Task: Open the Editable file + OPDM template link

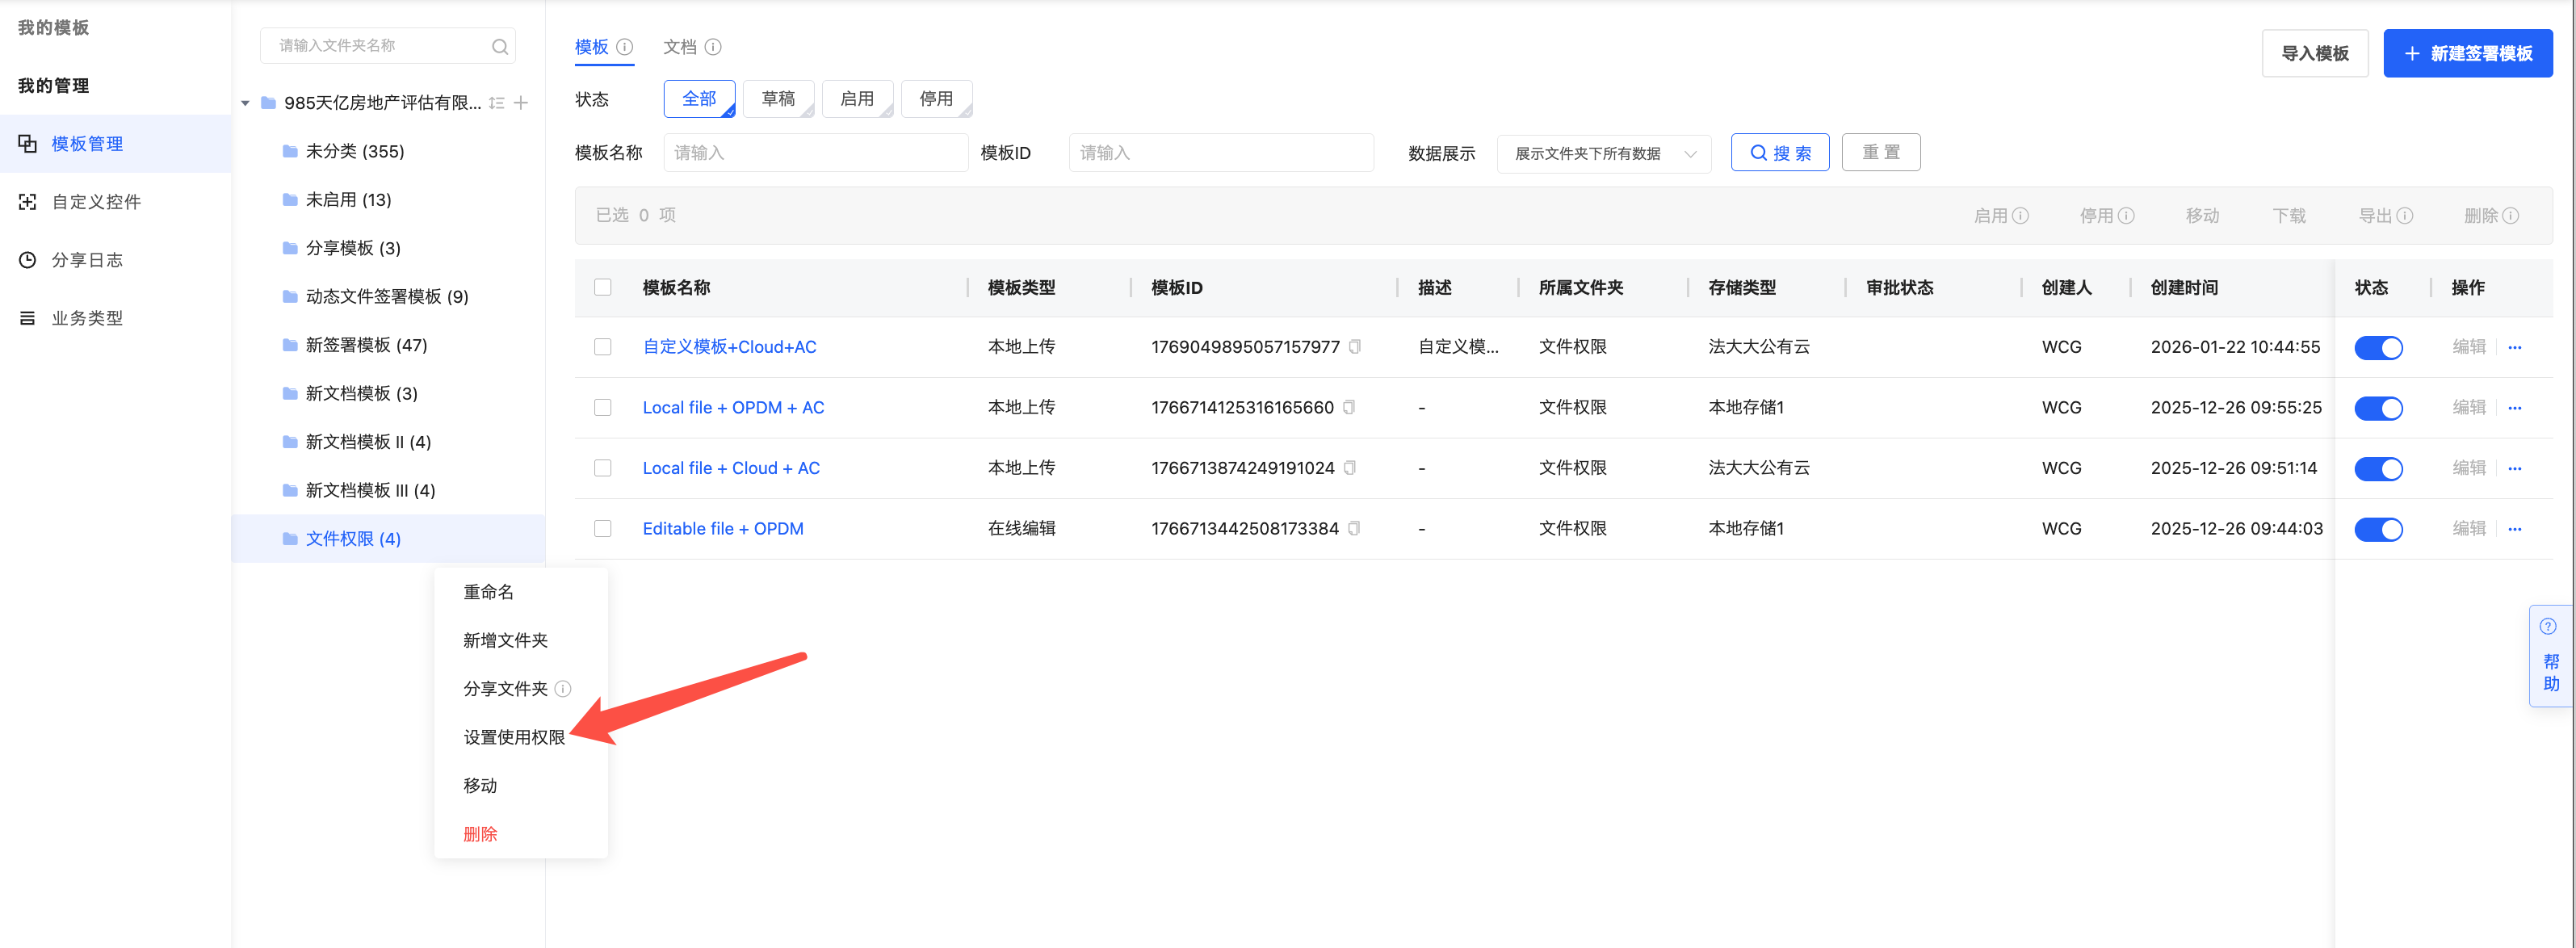Action: 722,529
